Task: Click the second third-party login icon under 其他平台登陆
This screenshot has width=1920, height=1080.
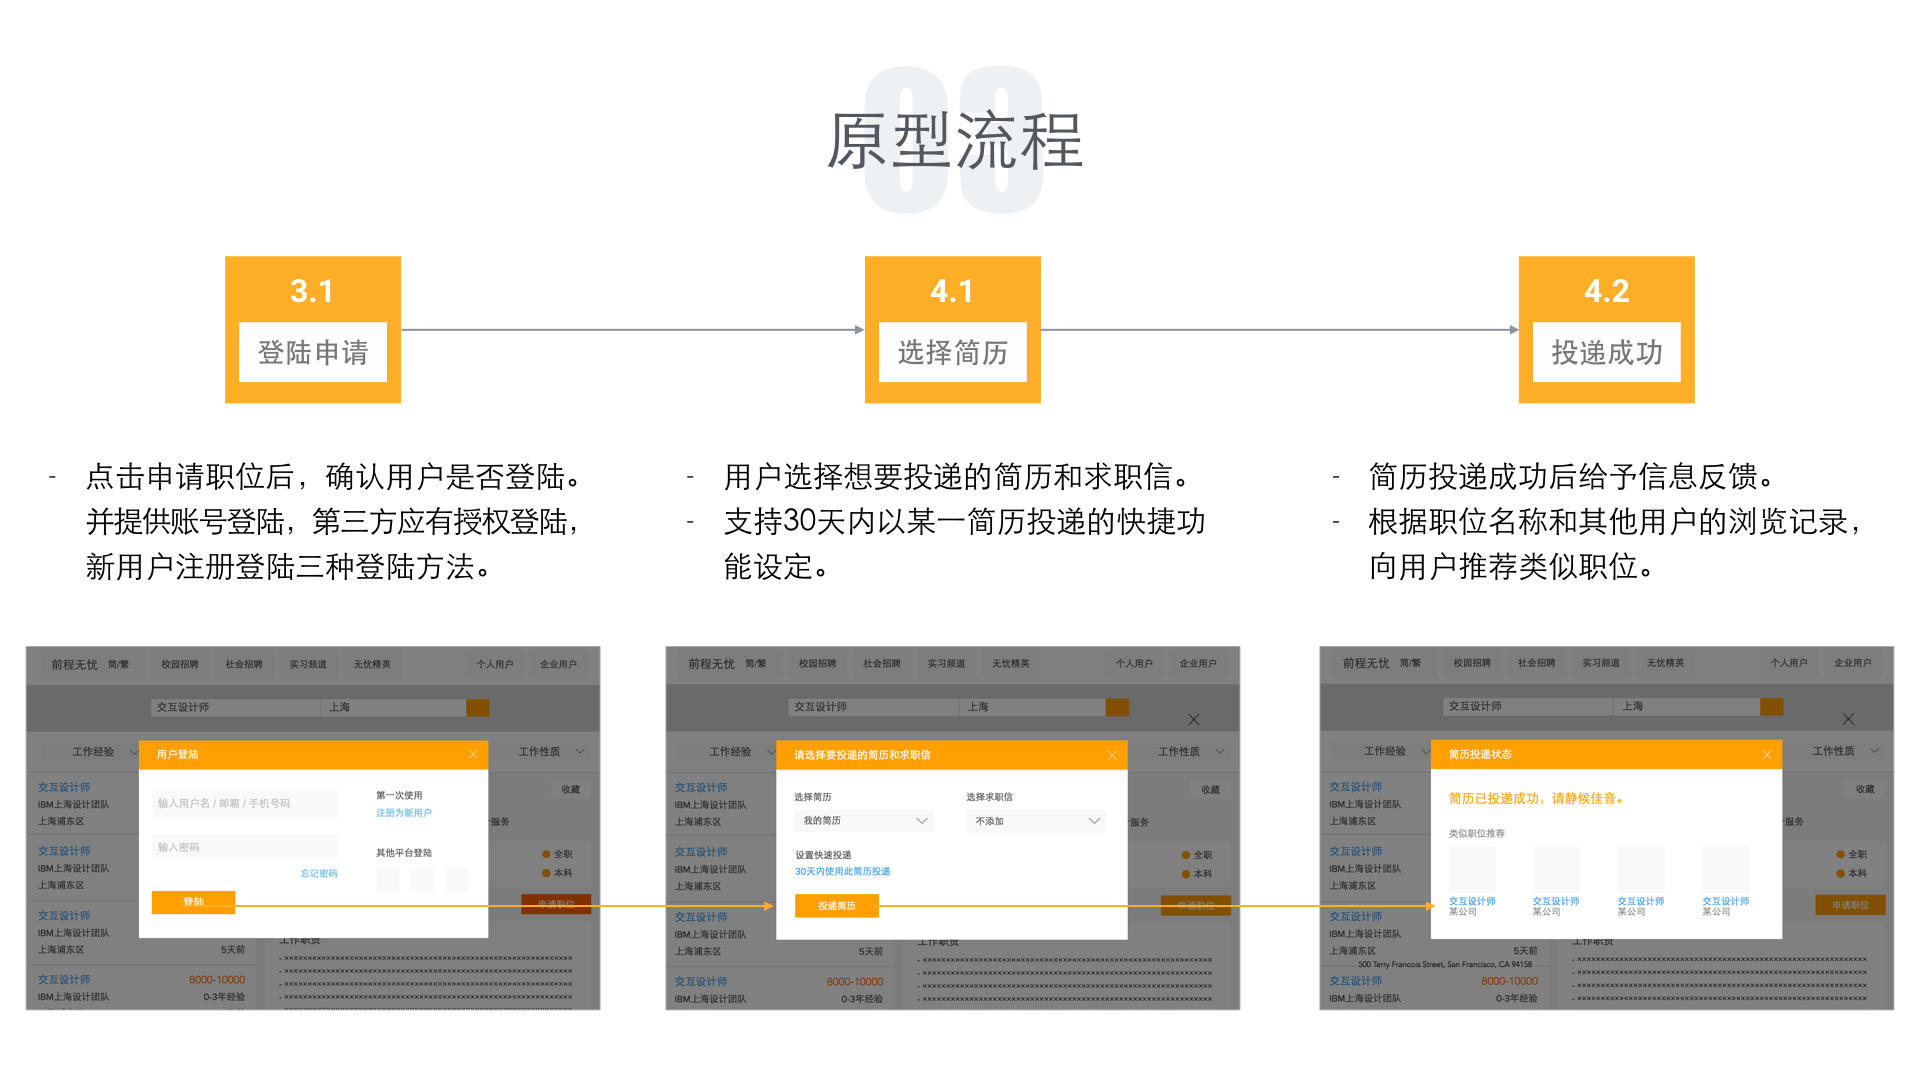Action: coord(422,880)
